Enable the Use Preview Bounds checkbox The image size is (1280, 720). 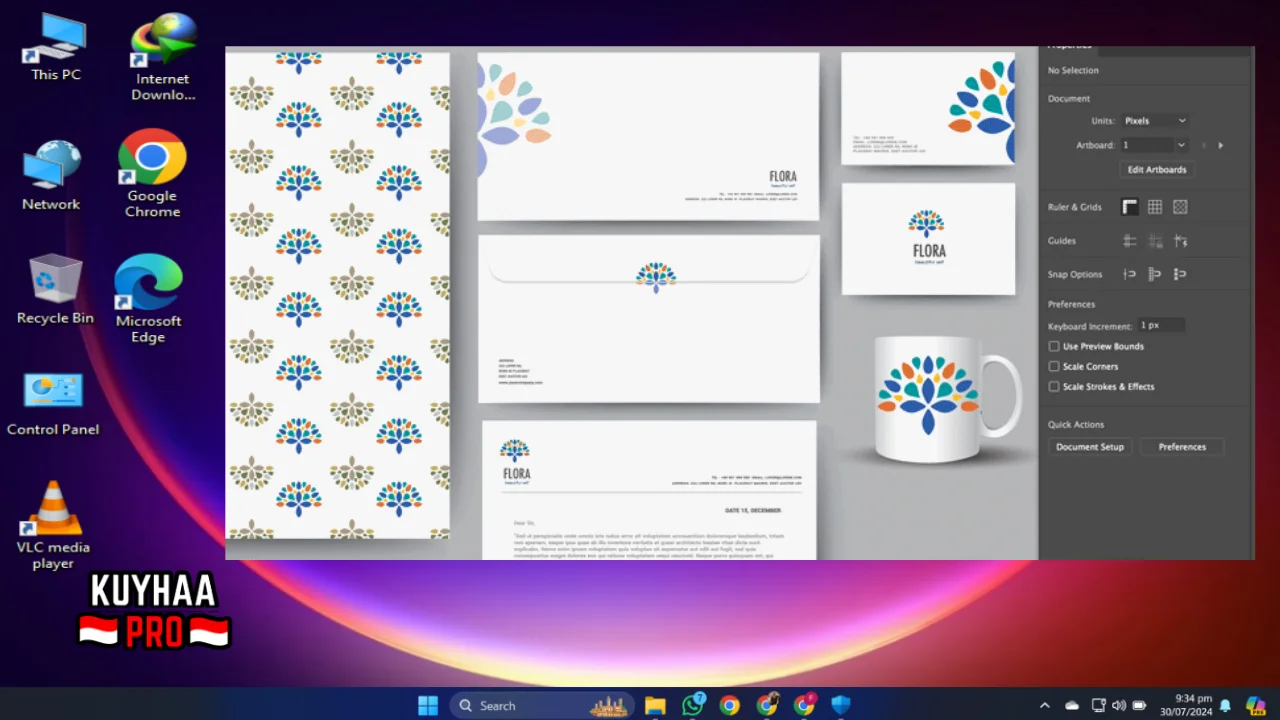[1054, 346]
